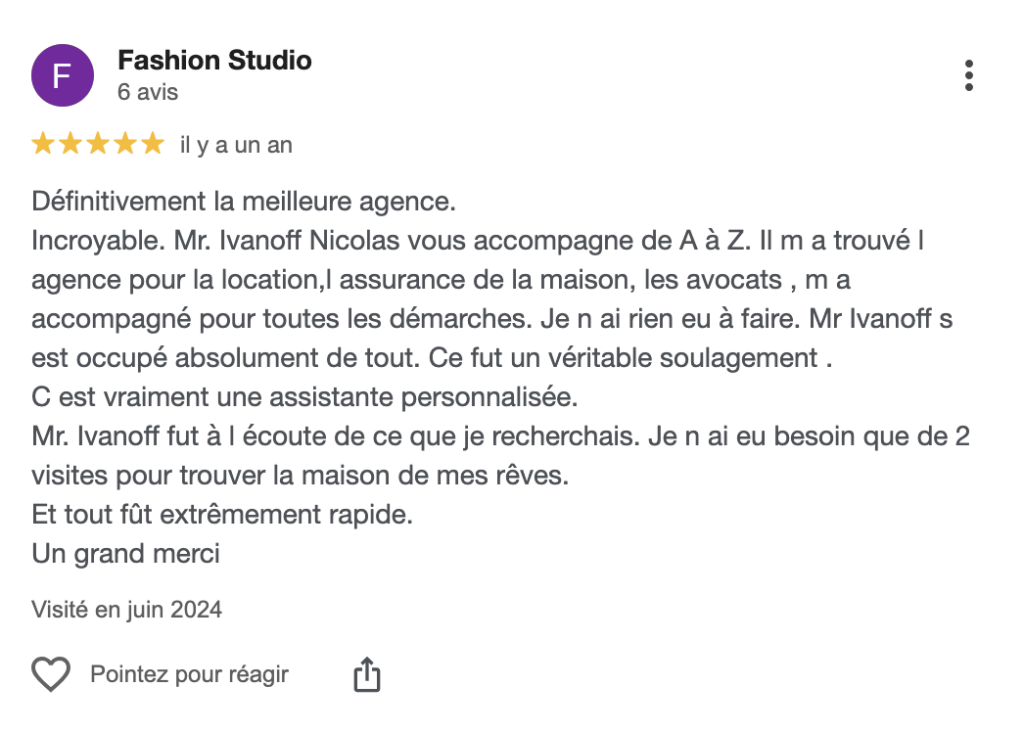The width and height of the screenshot is (1024, 732).
Task: View the reviewer's 6 avis count
Action: (x=148, y=92)
